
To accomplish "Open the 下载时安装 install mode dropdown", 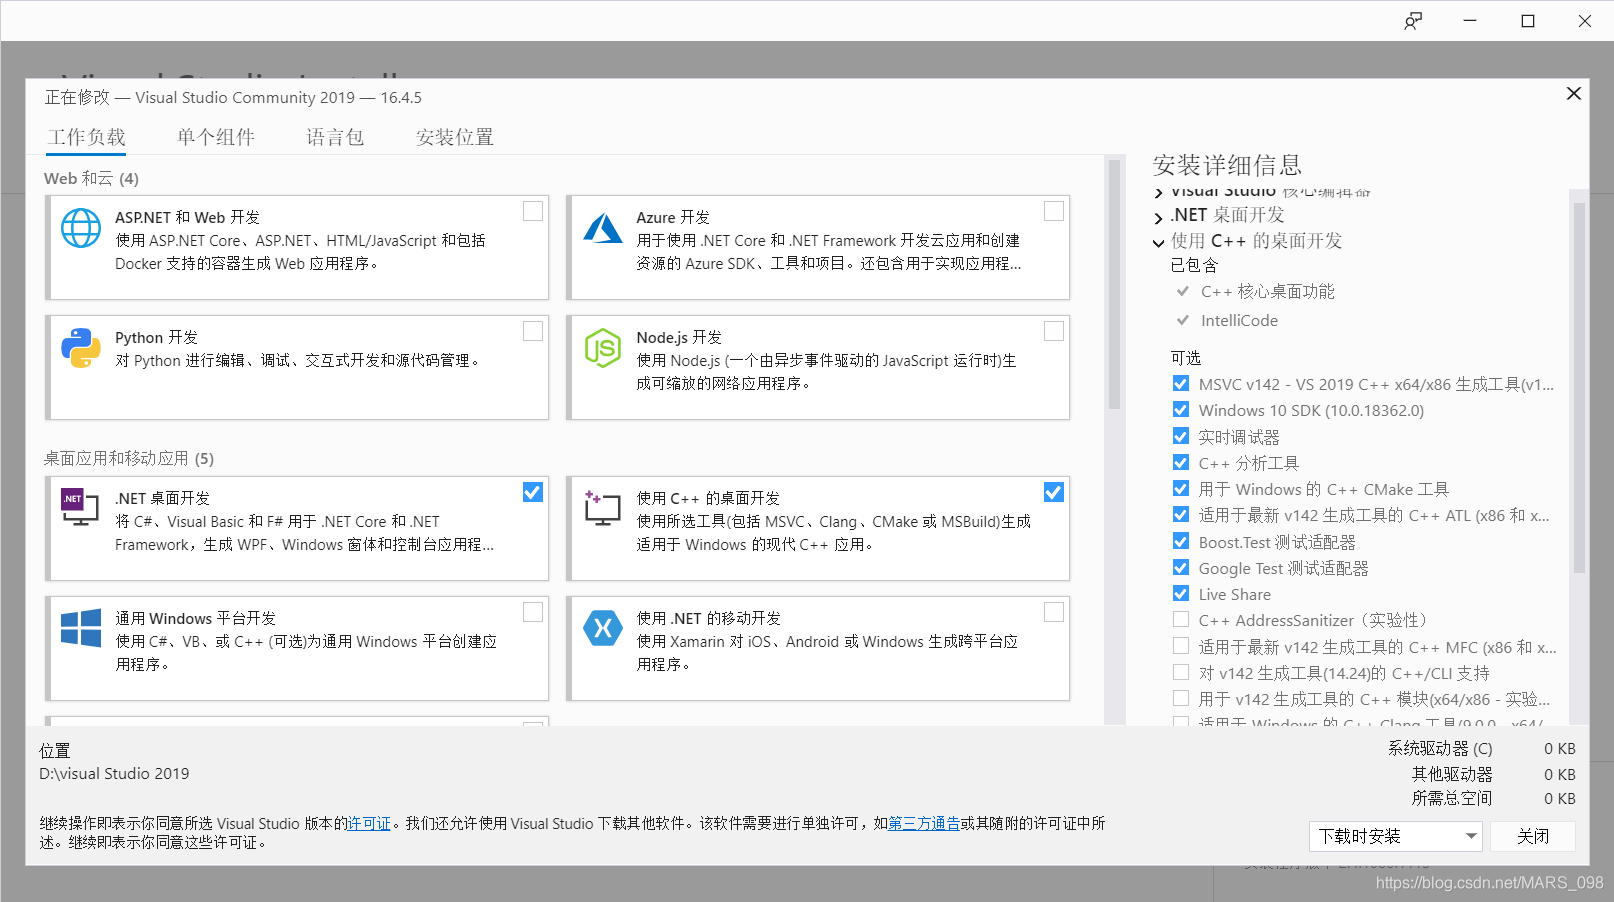I will coord(1396,836).
